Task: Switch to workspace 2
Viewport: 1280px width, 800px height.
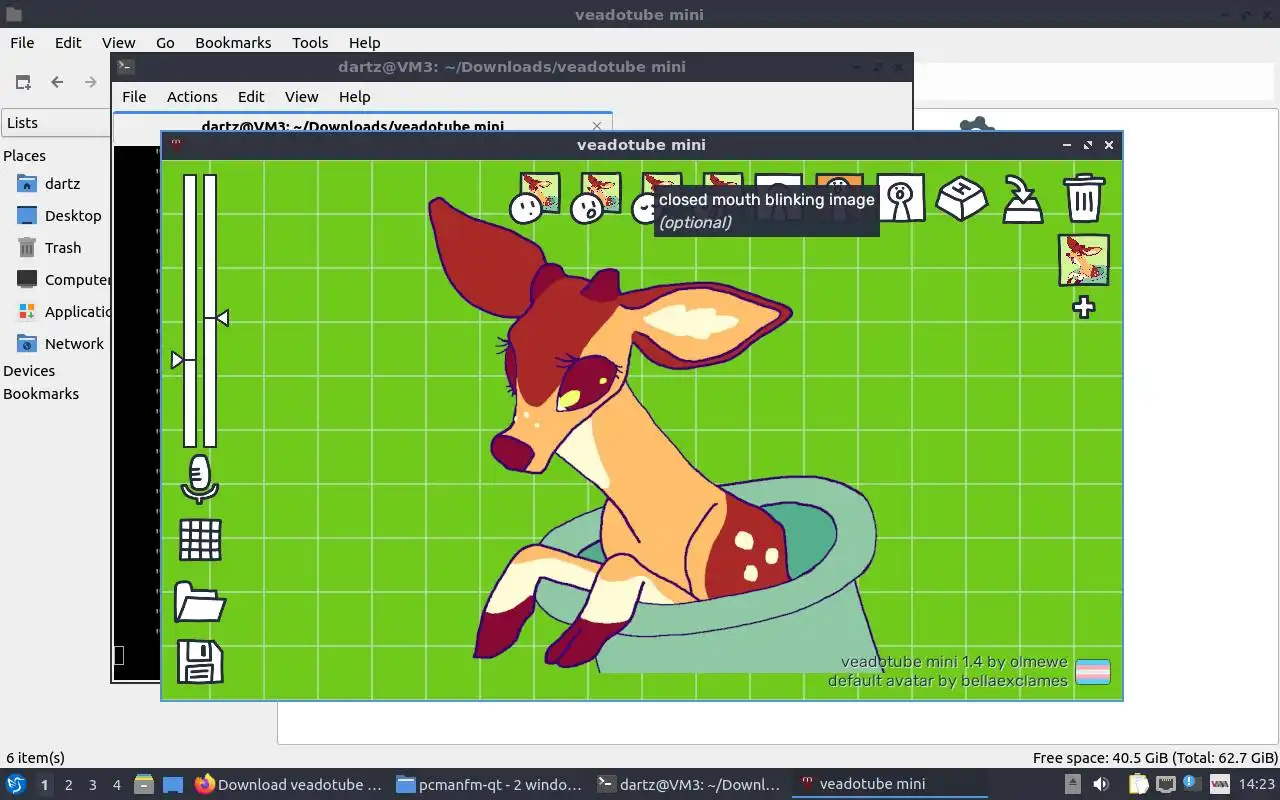Action: pos(68,785)
